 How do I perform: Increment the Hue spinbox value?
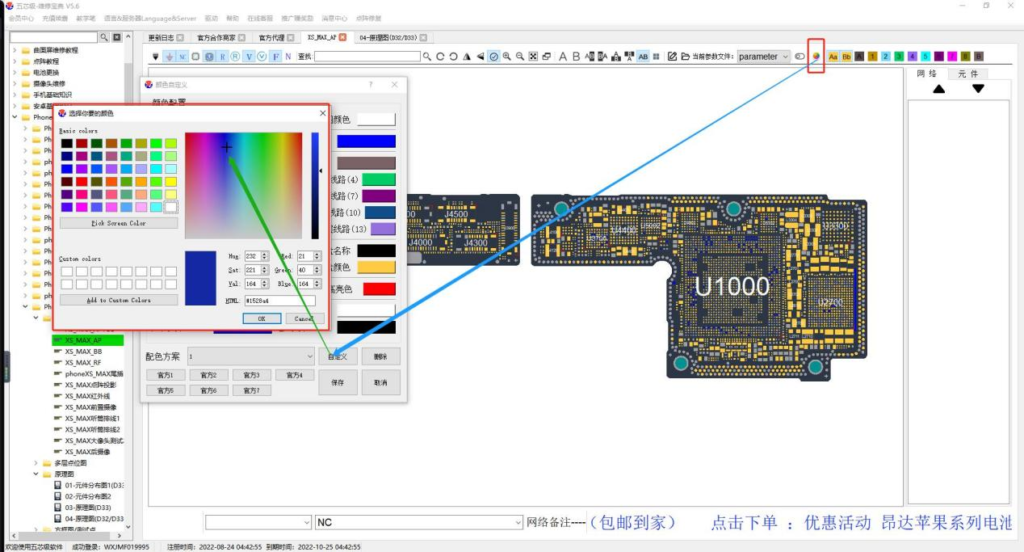click(x=264, y=253)
